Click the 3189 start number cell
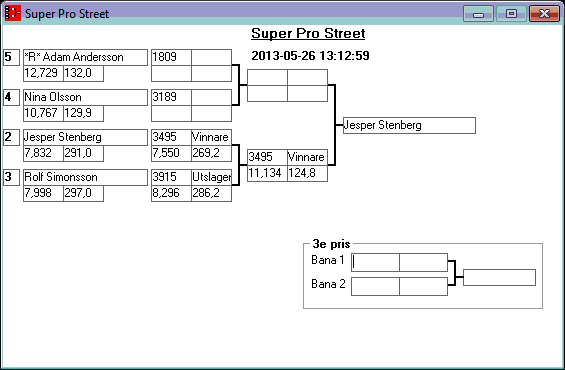The width and height of the screenshot is (565, 370). [171, 97]
